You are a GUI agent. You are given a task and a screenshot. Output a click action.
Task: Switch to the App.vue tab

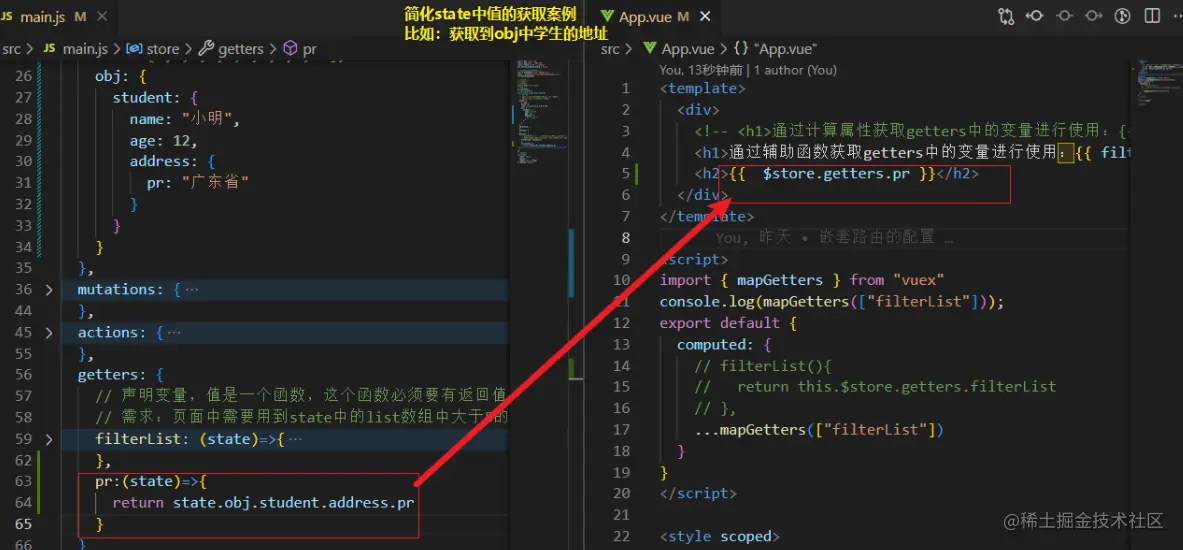pyautogui.click(x=653, y=17)
